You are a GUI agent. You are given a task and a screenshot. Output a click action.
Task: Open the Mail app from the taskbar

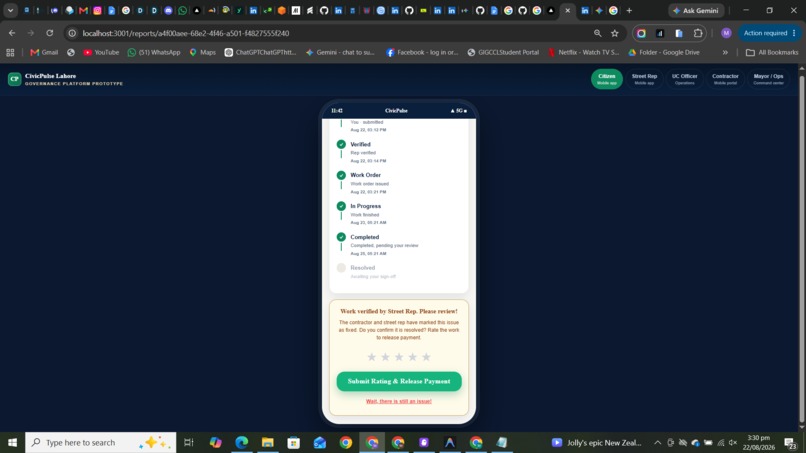pyautogui.click(x=320, y=442)
